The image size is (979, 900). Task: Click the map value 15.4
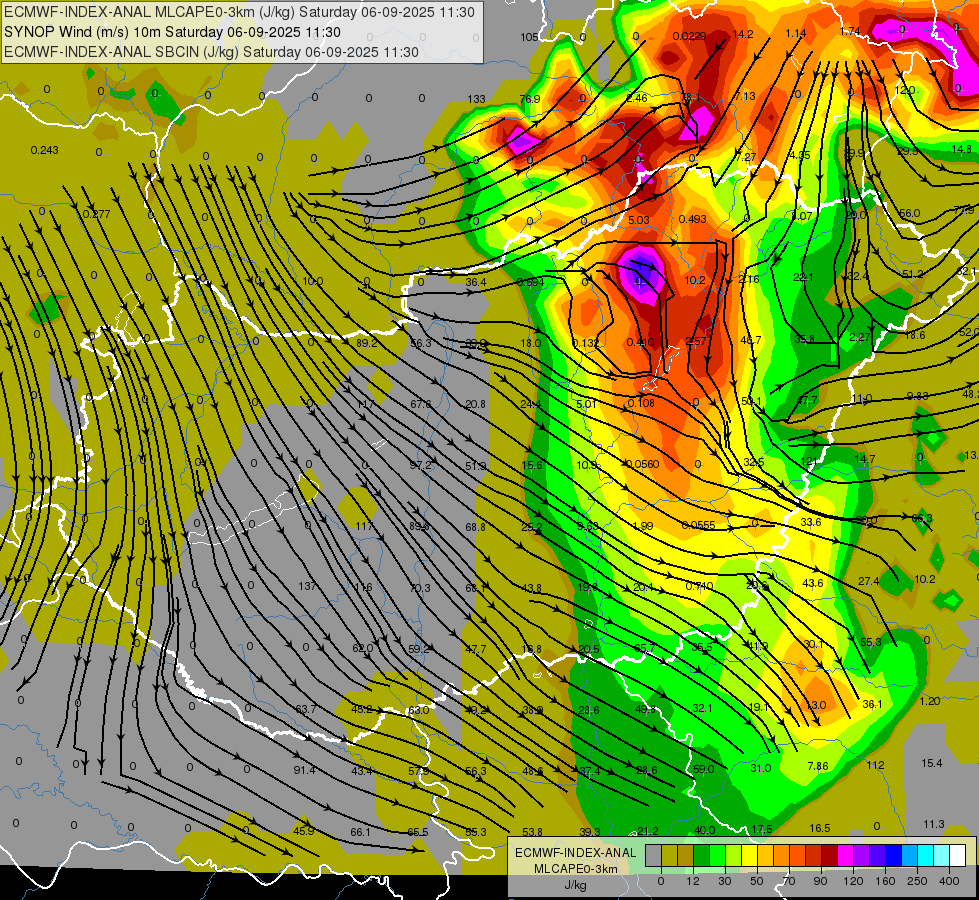click(932, 763)
